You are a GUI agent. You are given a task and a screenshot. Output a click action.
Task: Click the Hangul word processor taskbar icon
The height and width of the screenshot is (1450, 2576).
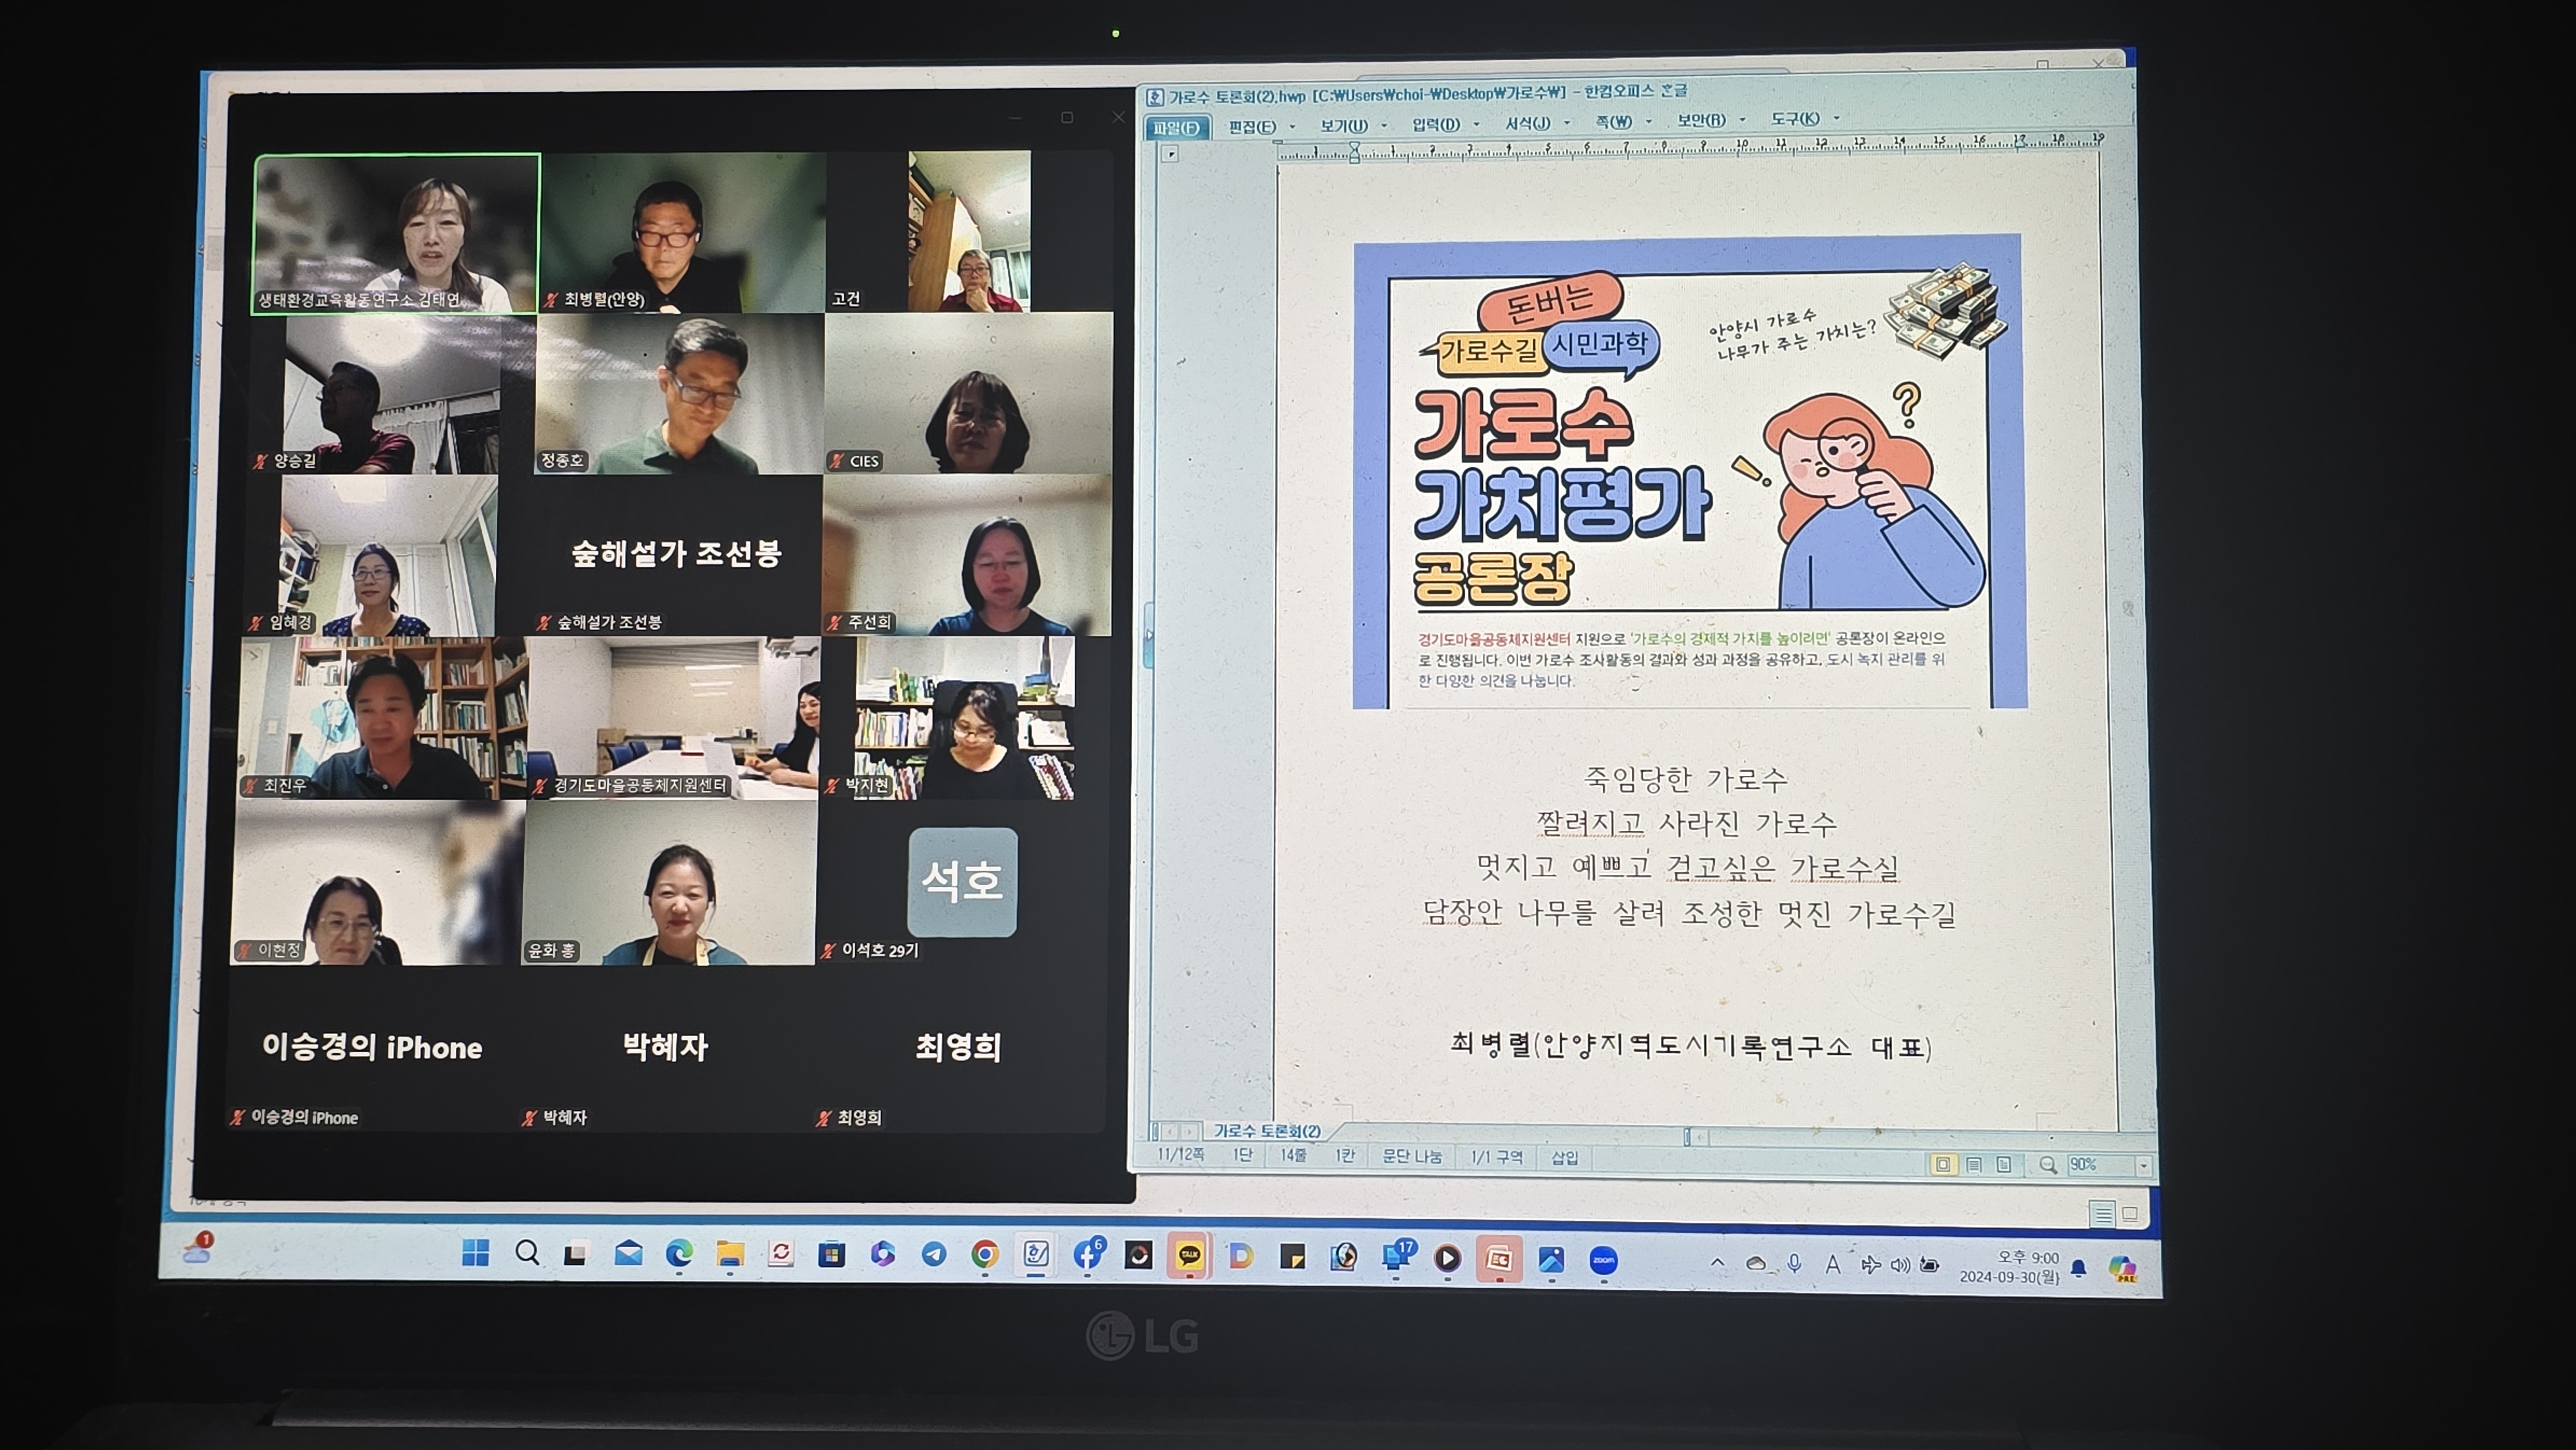[1036, 1255]
